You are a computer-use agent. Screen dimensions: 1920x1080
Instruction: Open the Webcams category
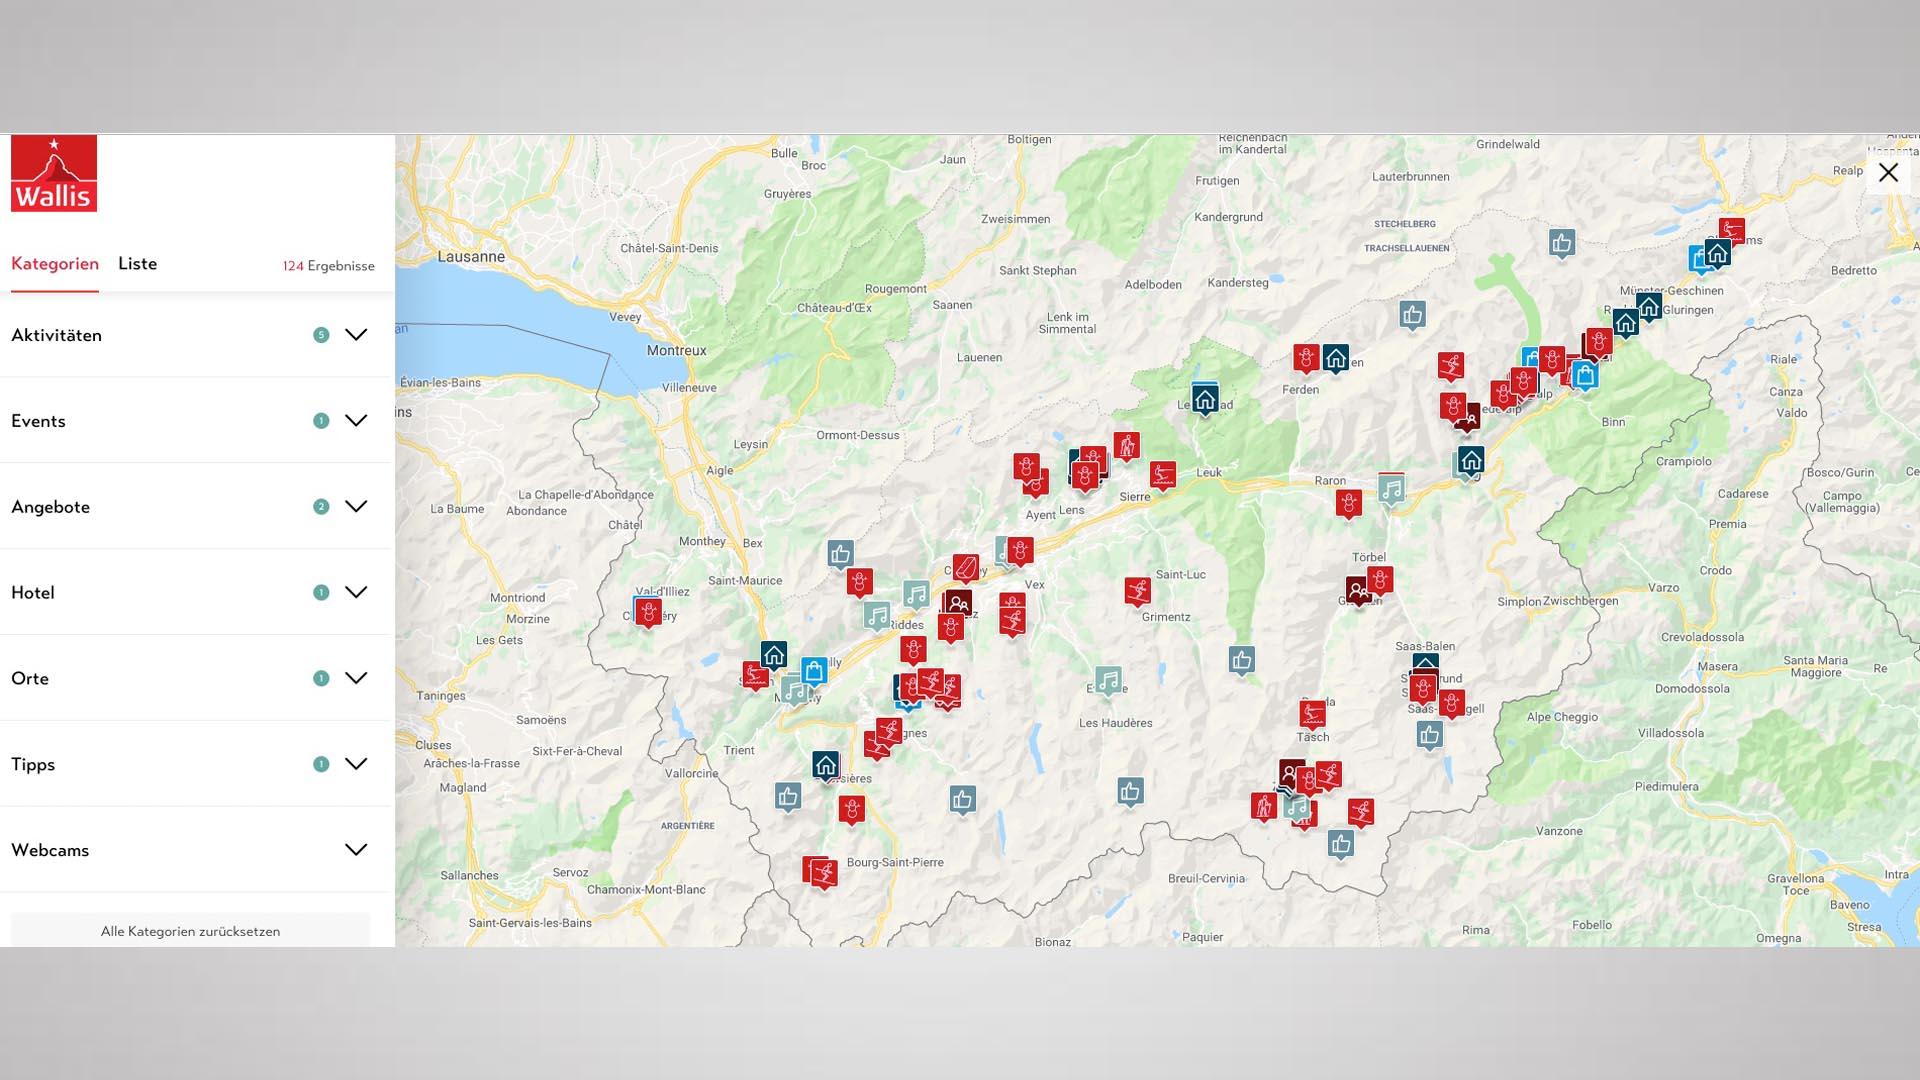coord(355,850)
